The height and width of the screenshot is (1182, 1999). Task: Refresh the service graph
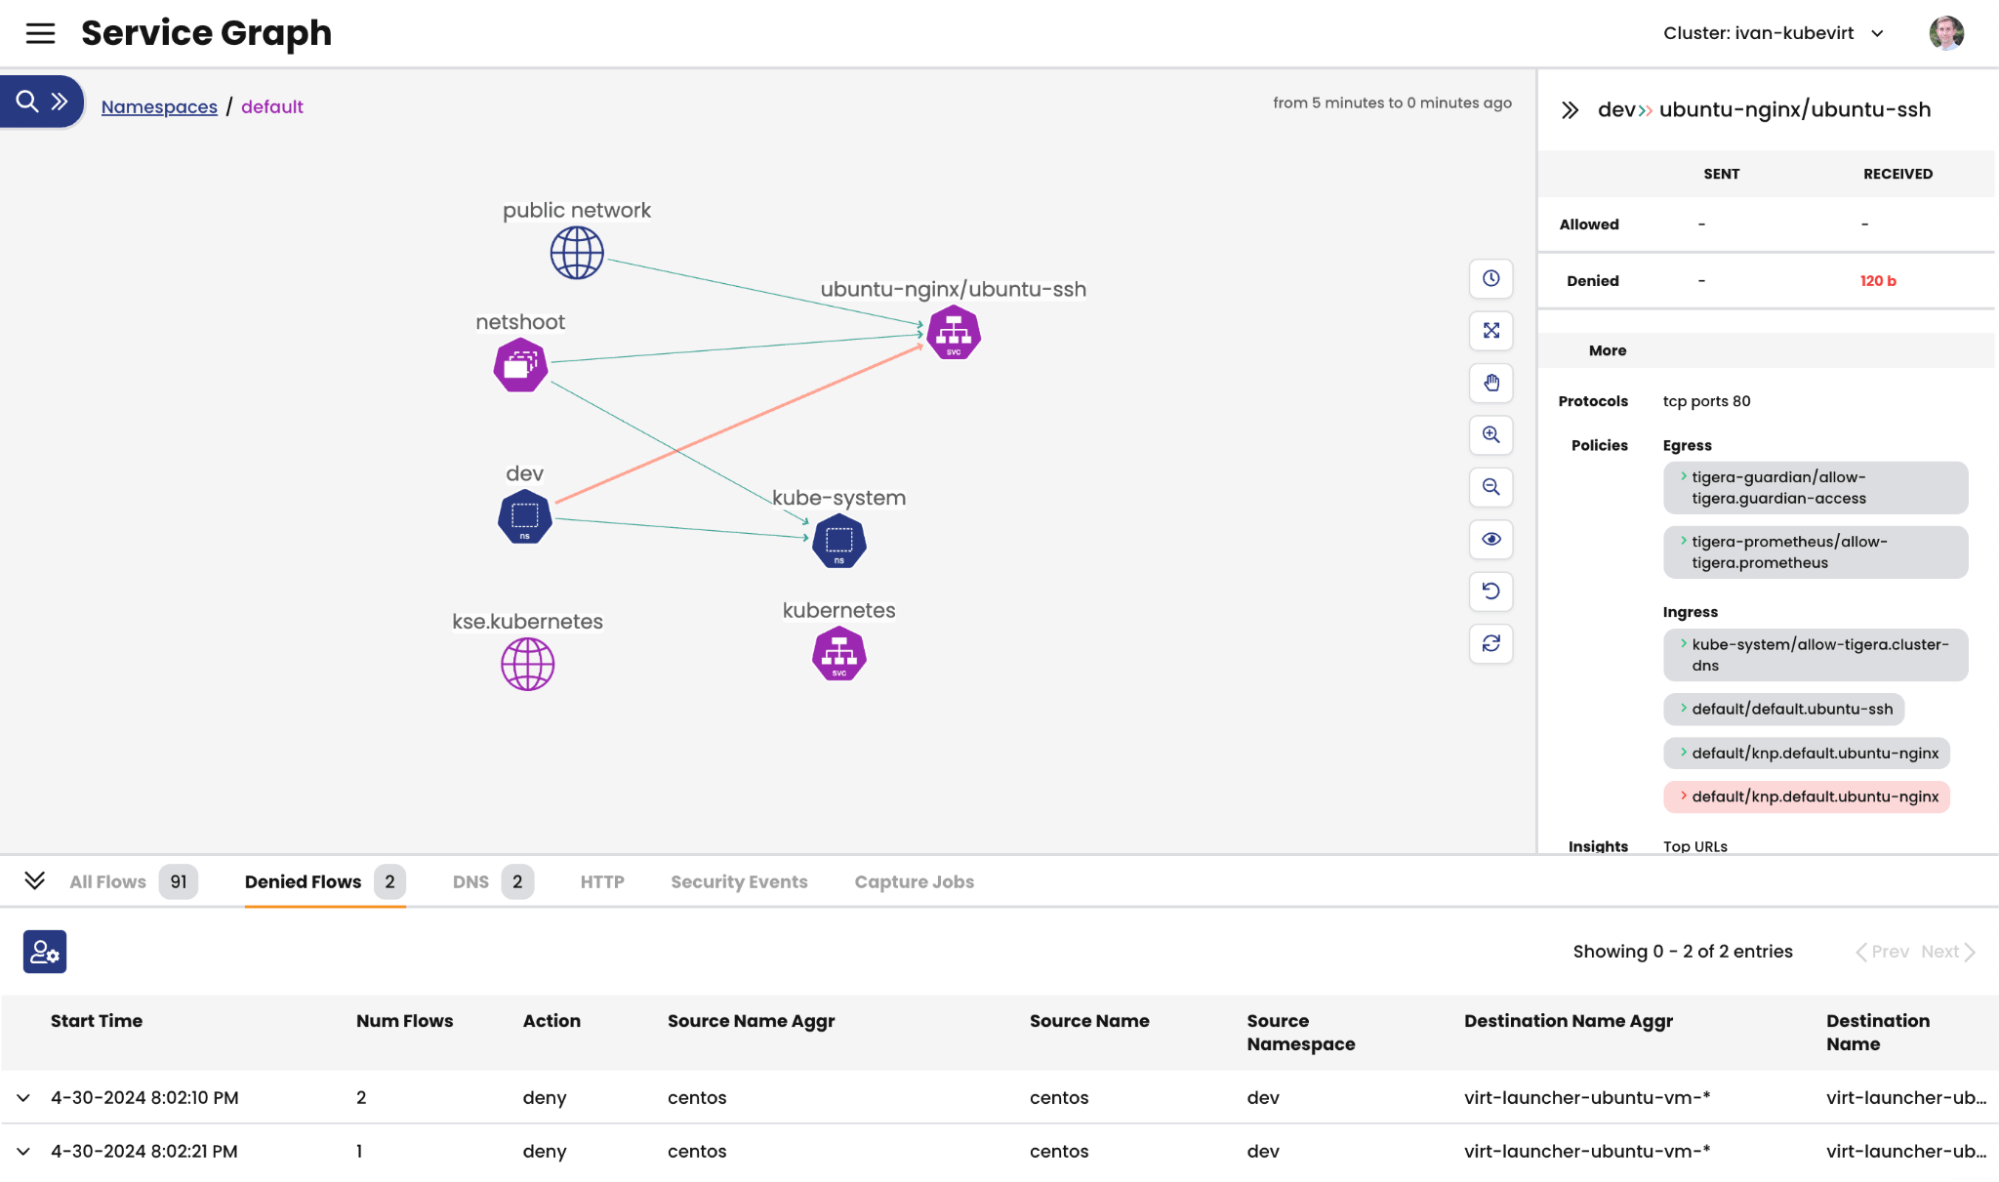1491,643
